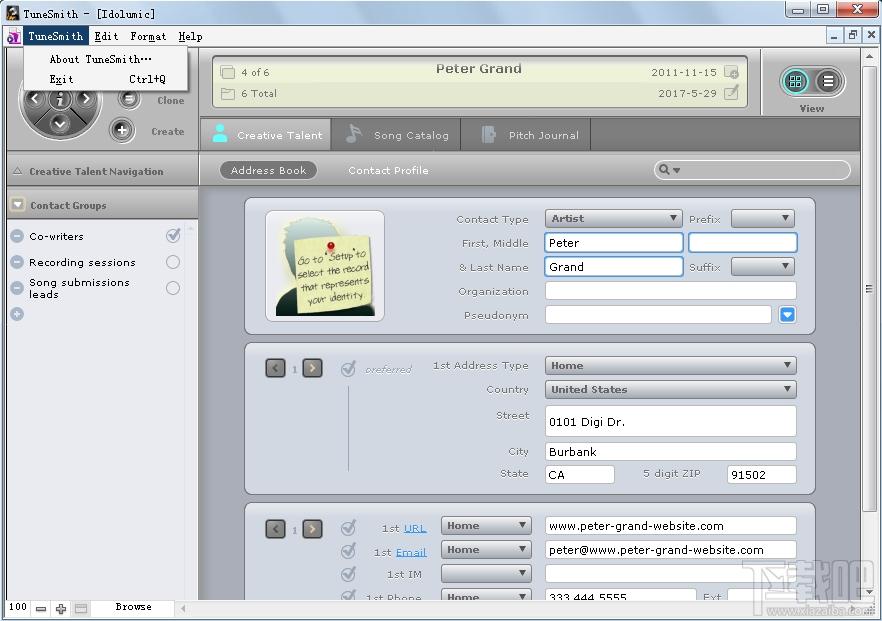The image size is (882, 621).
Task: Add a new contact group plus icon
Action: 17,314
